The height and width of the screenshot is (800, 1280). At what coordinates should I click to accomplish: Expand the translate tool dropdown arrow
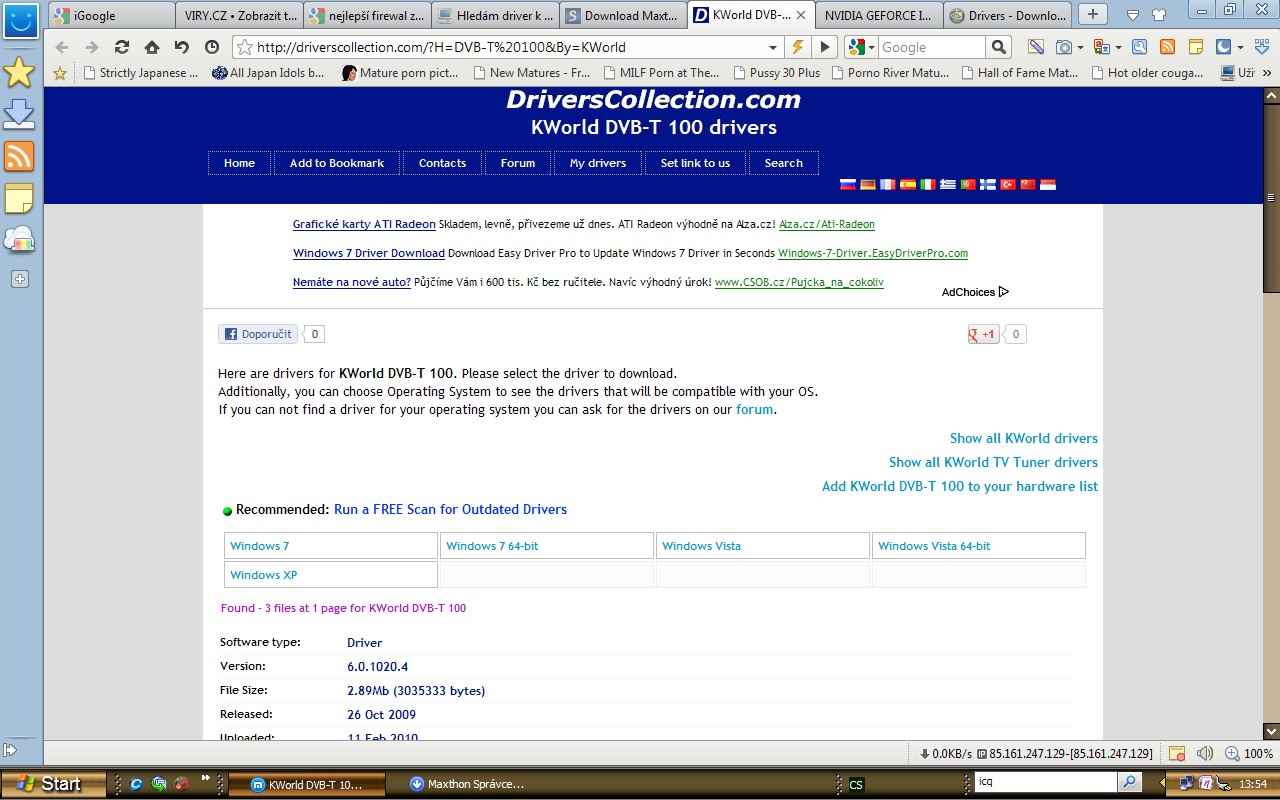(1118, 47)
